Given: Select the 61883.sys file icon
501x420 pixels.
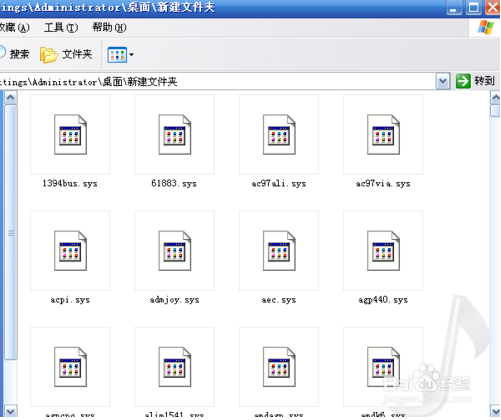Looking at the screenshot, I should [174, 134].
